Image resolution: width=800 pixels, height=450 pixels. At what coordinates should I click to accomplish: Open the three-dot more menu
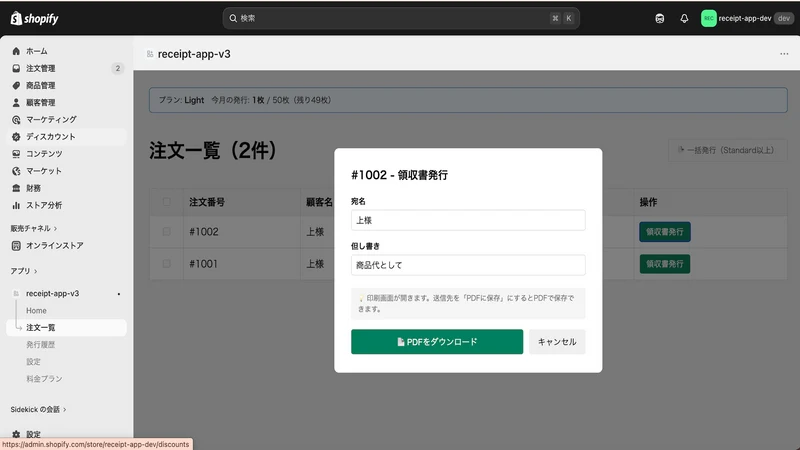pyautogui.click(x=784, y=54)
